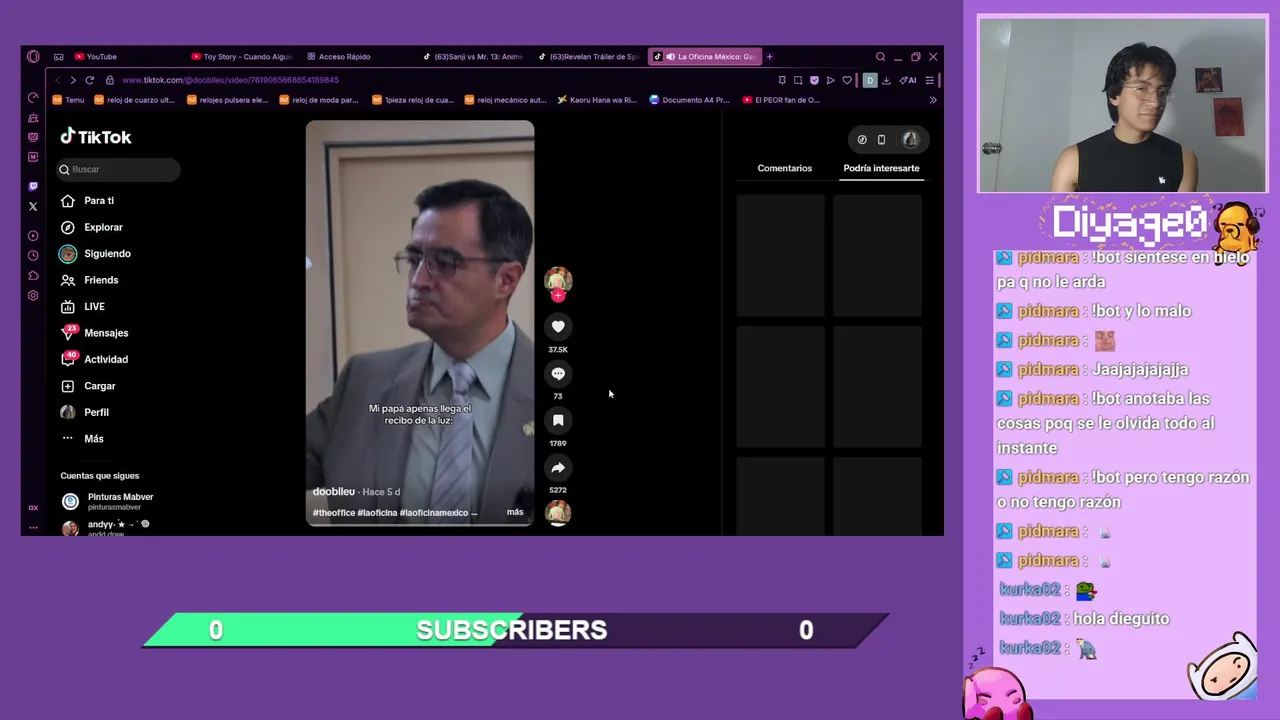Mute the La Oficina México tab audio

coord(670,57)
